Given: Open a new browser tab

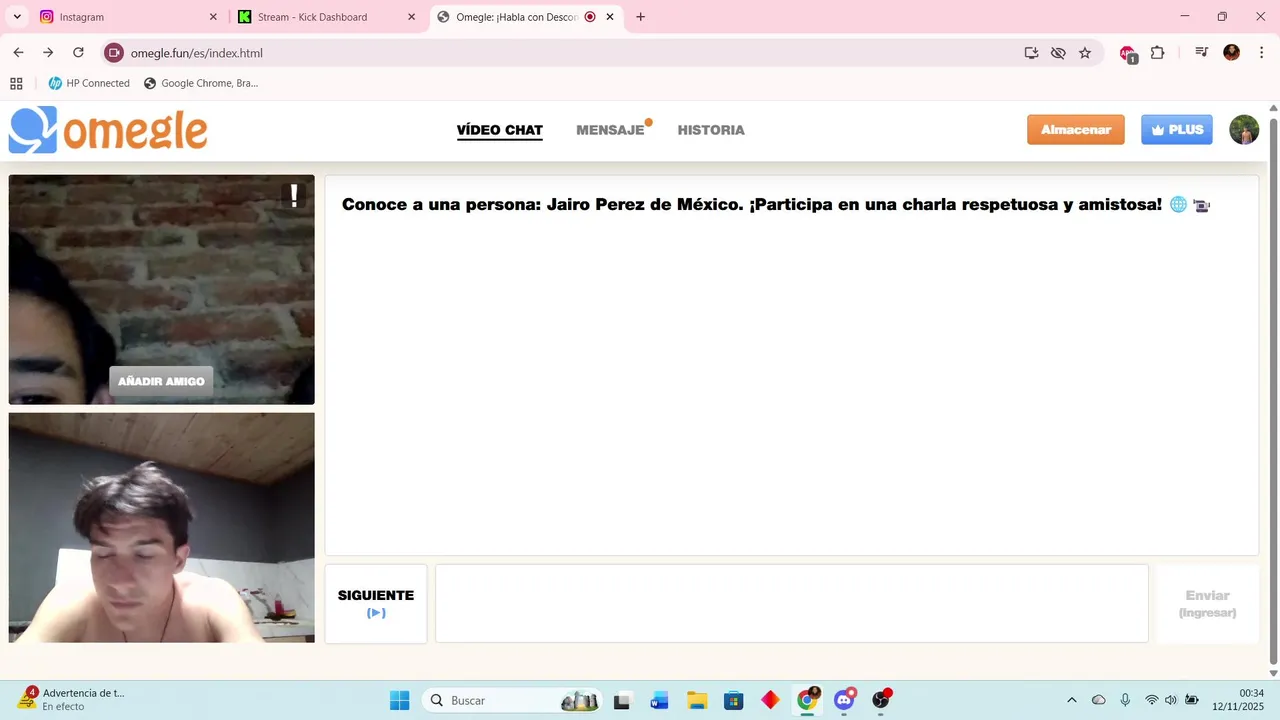Looking at the screenshot, I should 640,17.
